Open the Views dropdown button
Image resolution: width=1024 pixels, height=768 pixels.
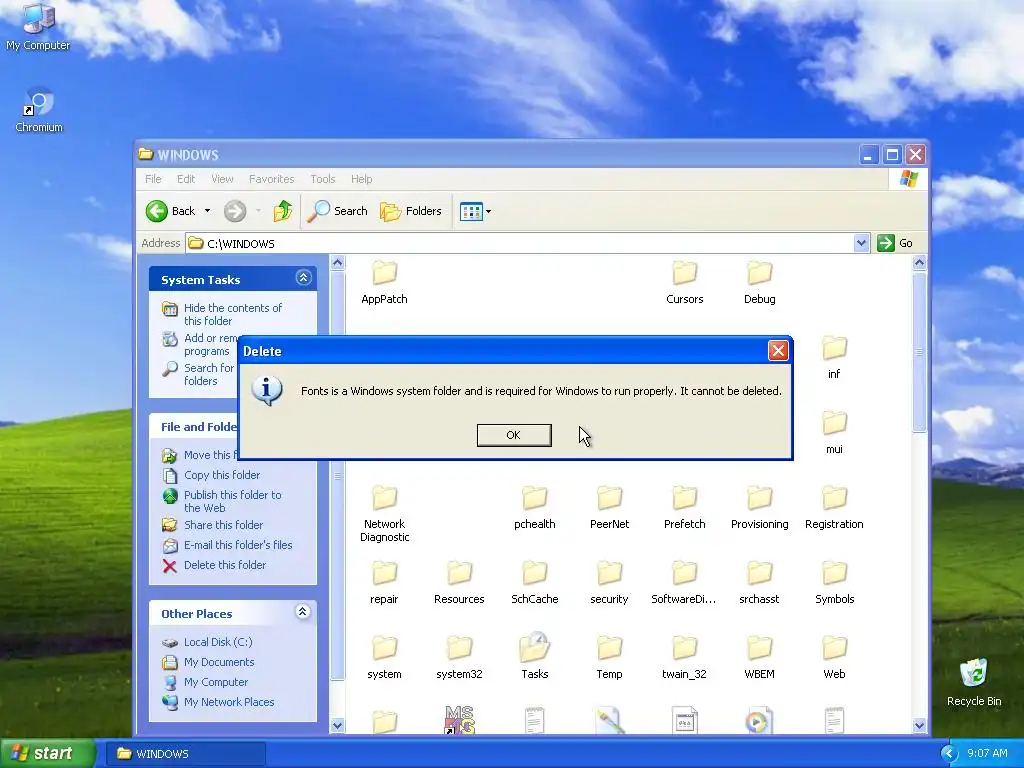pos(475,211)
